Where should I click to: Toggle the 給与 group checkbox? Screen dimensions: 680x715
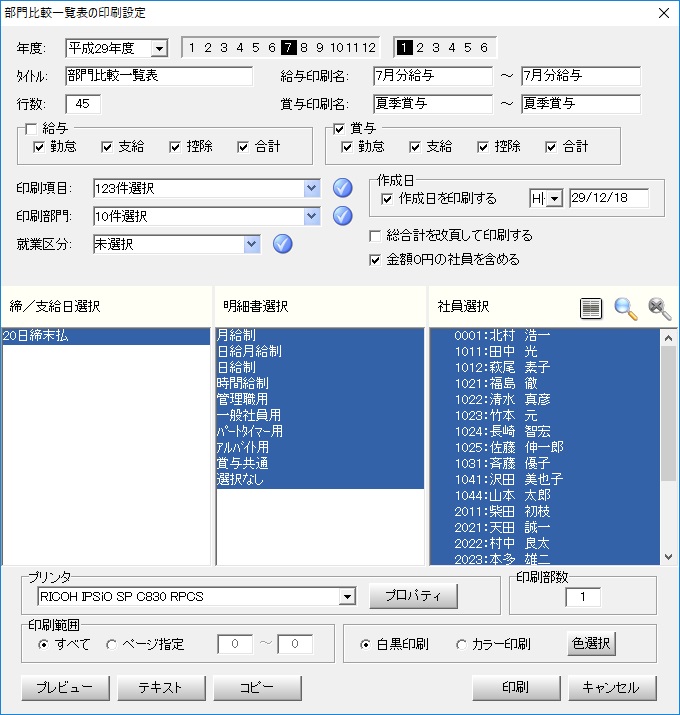(x=31, y=129)
